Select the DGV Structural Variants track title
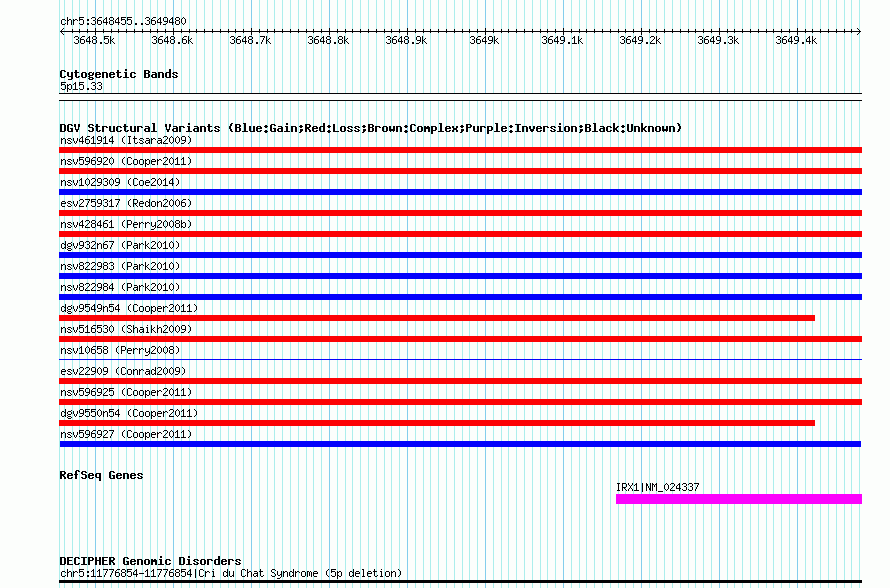 pyautogui.click(x=371, y=128)
